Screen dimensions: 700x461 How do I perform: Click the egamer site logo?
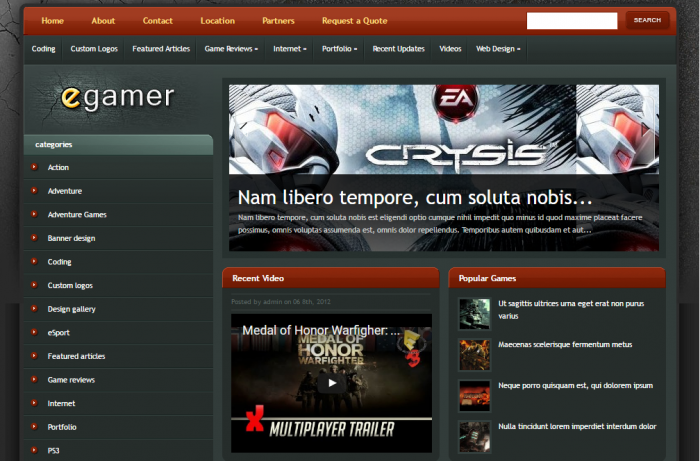pyautogui.click(x=117, y=98)
